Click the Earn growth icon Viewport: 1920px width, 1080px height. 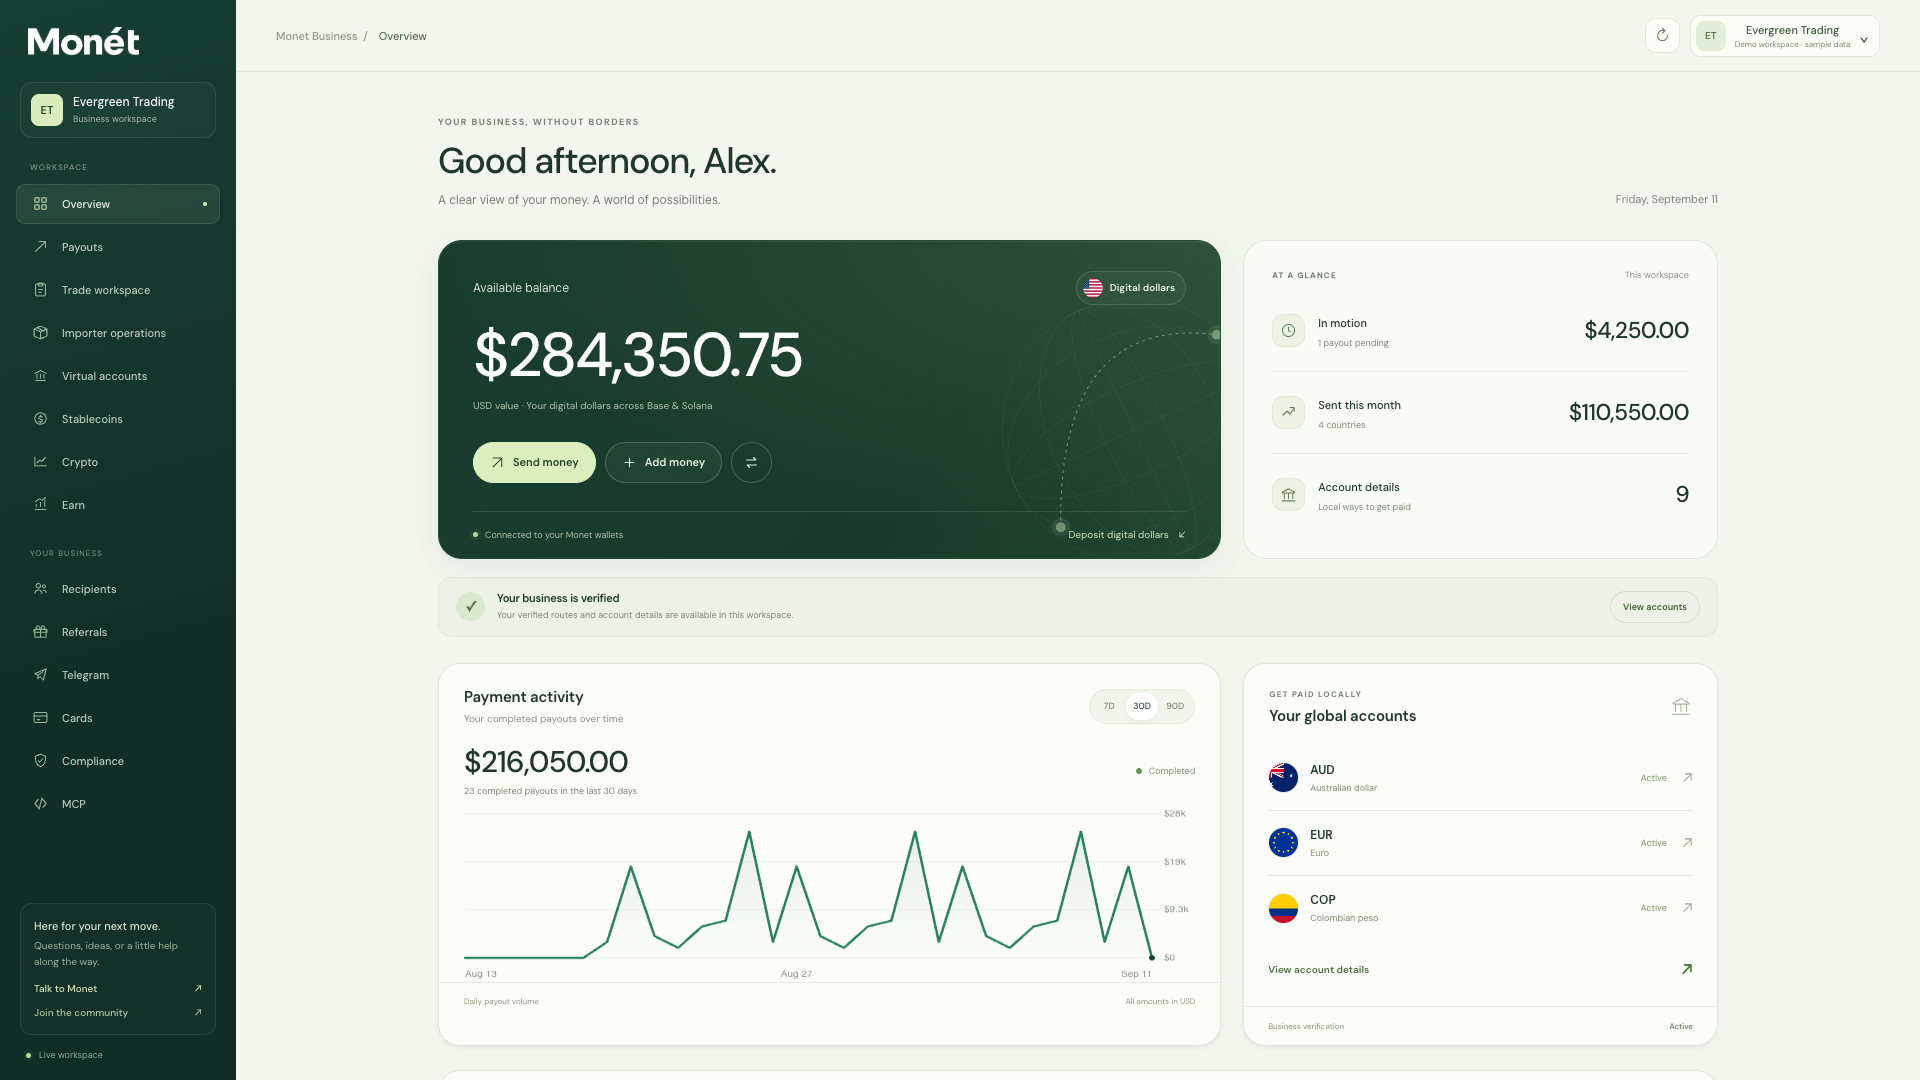(x=40, y=505)
